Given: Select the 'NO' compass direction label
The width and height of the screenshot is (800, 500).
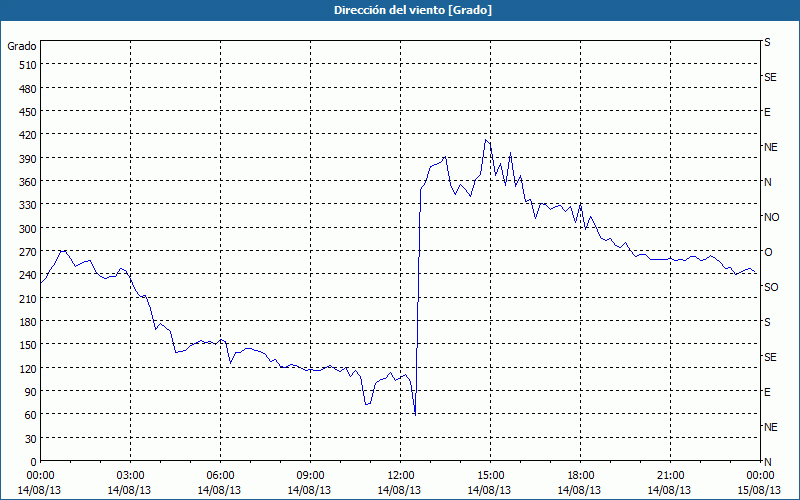Looking at the screenshot, I should click(772, 217).
